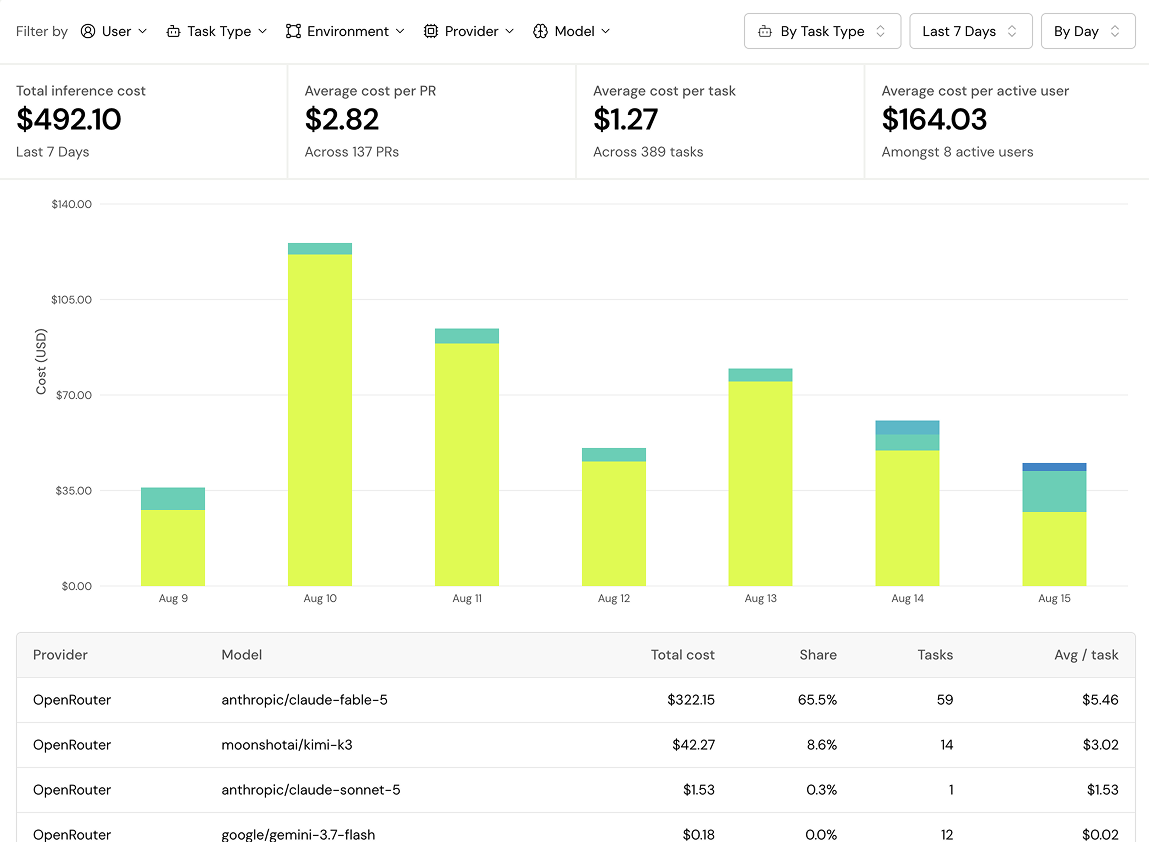Click the $322.15 total cost cell
Screen dimensions: 1155x842
(x=691, y=700)
